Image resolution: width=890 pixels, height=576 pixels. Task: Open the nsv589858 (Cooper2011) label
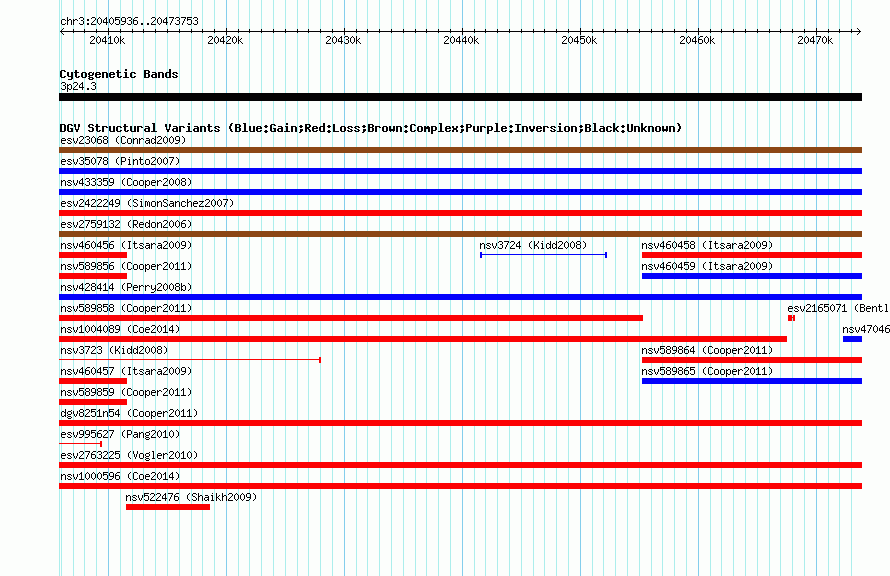coord(126,308)
